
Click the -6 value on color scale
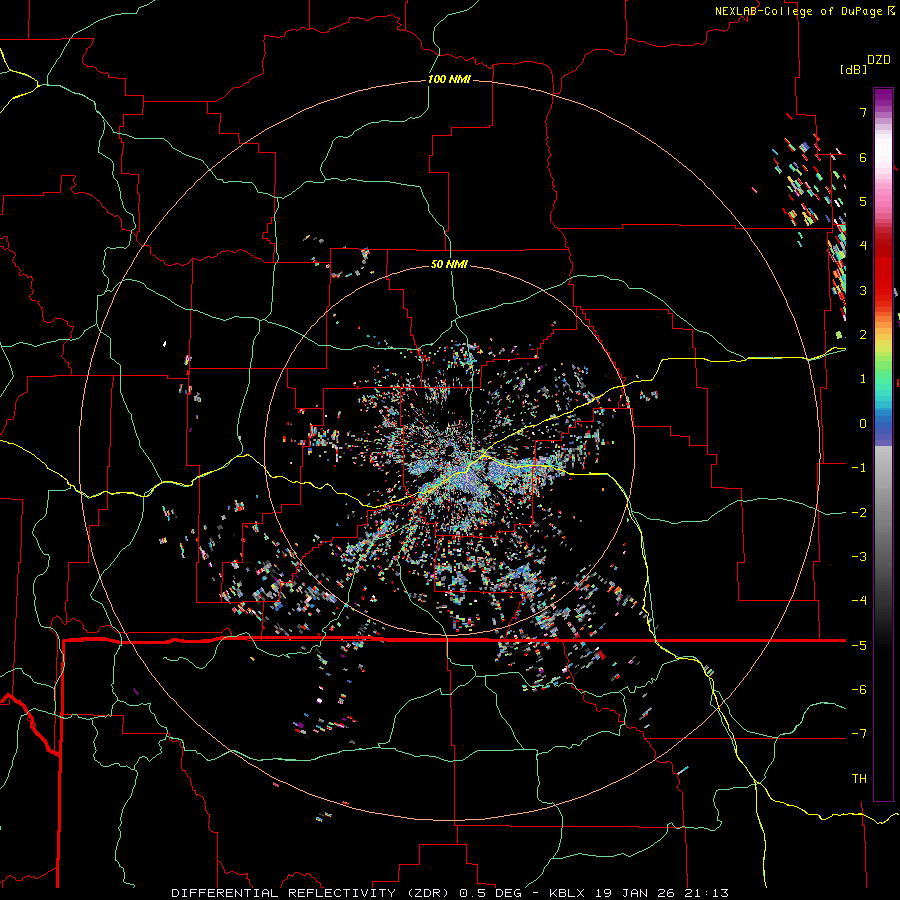point(859,690)
